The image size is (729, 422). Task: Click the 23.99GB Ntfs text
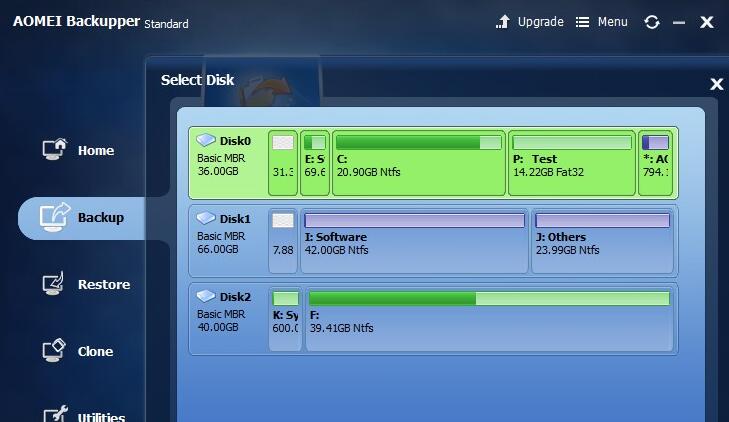(x=568, y=250)
